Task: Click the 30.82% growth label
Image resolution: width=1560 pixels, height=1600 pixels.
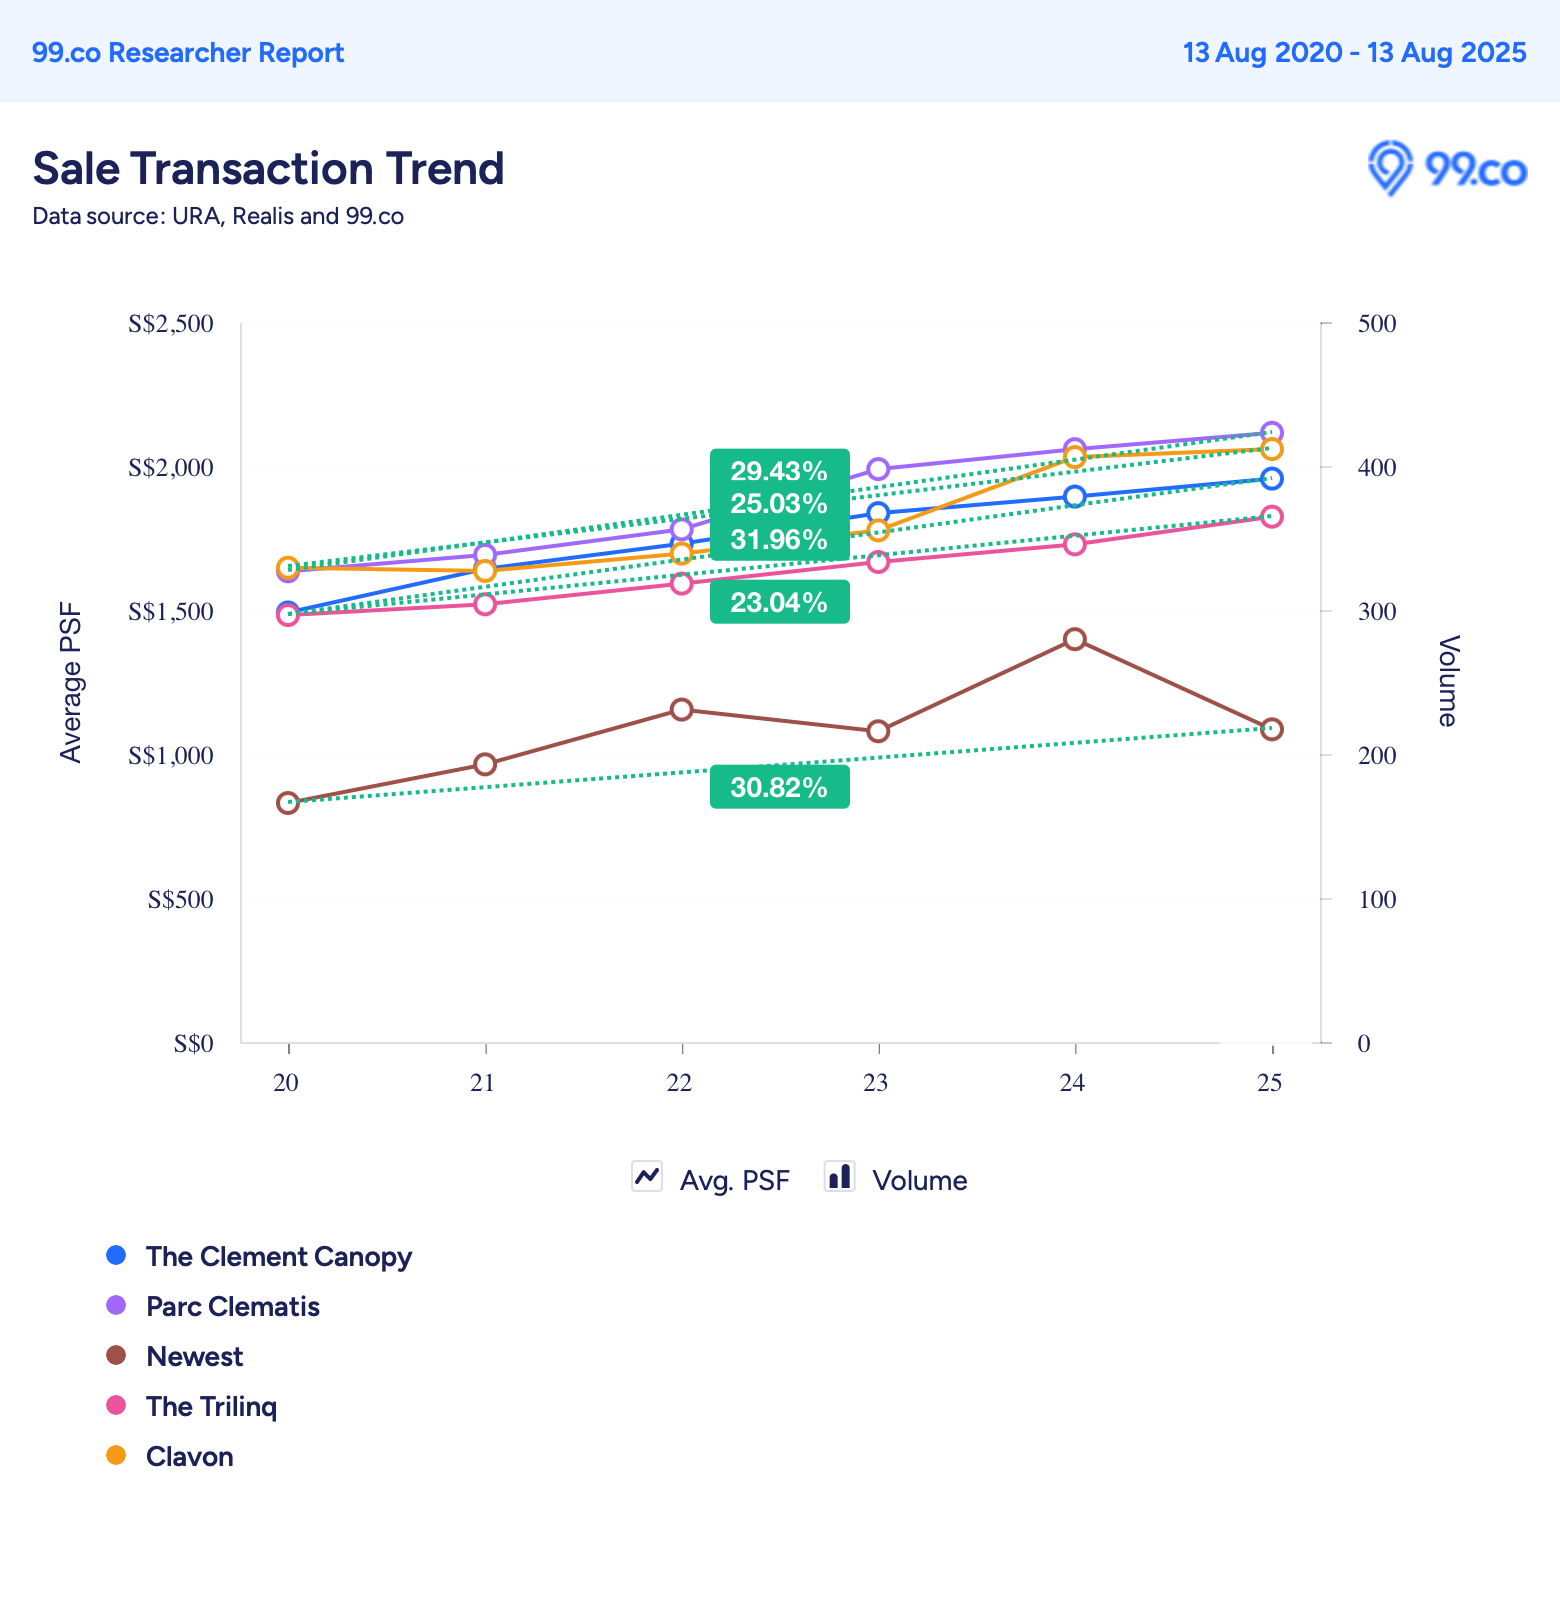Action: (779, 787)
